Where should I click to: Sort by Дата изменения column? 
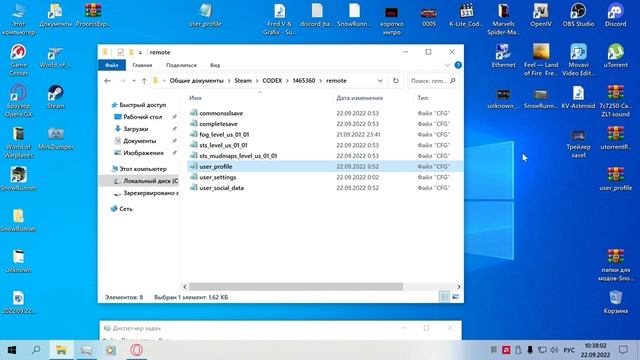pos(360,98)
